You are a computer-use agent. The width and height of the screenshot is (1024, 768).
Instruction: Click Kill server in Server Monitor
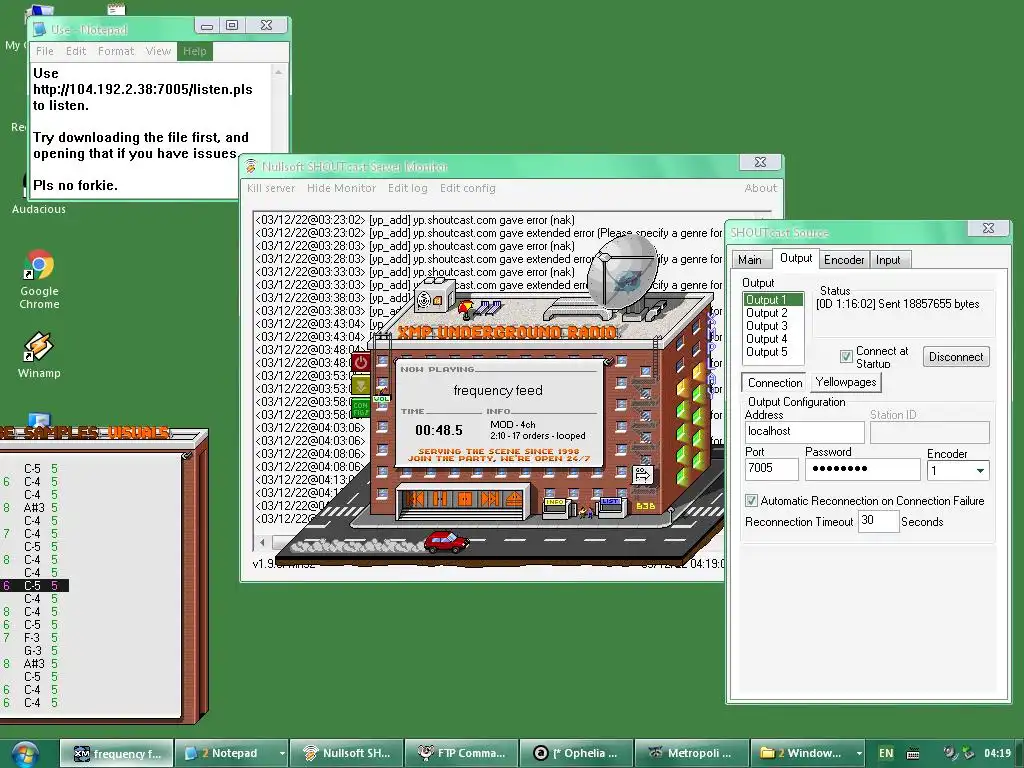[x=271, y=188]
